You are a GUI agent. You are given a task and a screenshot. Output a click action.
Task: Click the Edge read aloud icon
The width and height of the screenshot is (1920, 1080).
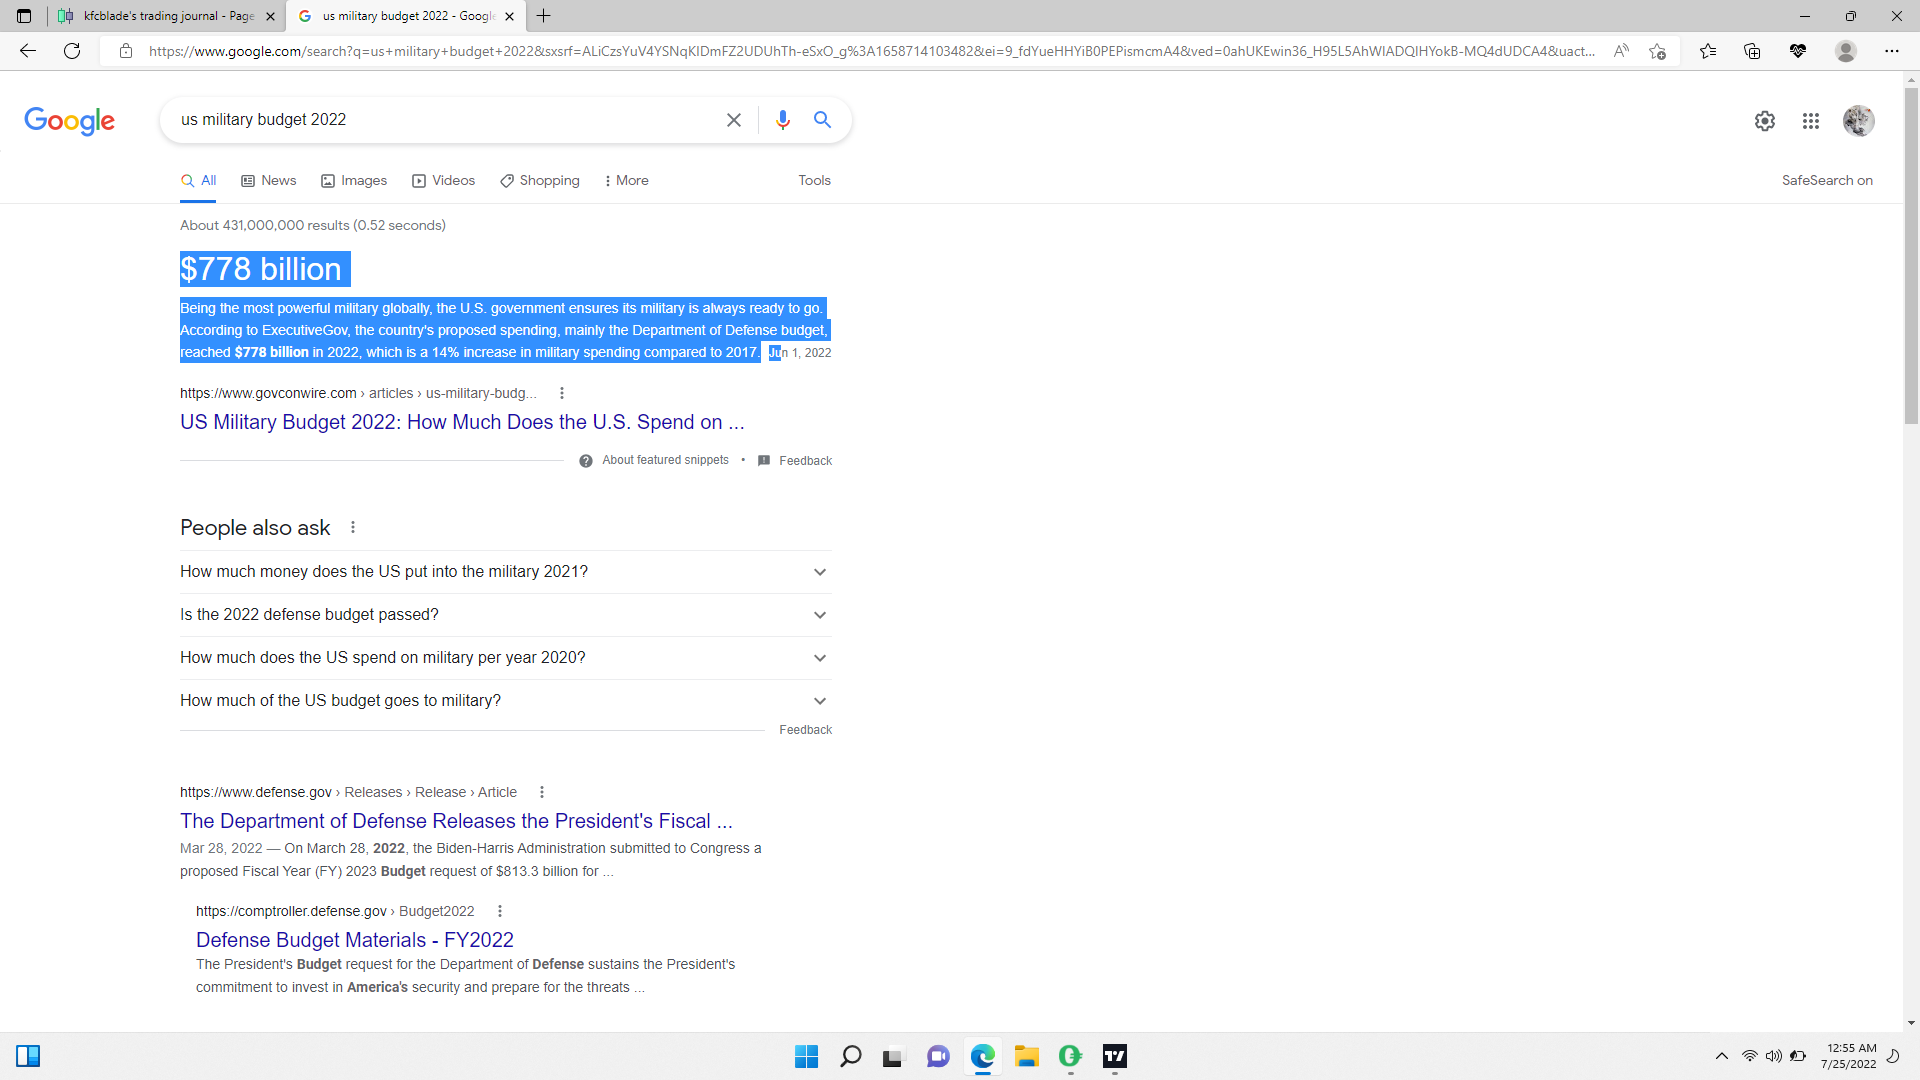[x=1621, y=51]
